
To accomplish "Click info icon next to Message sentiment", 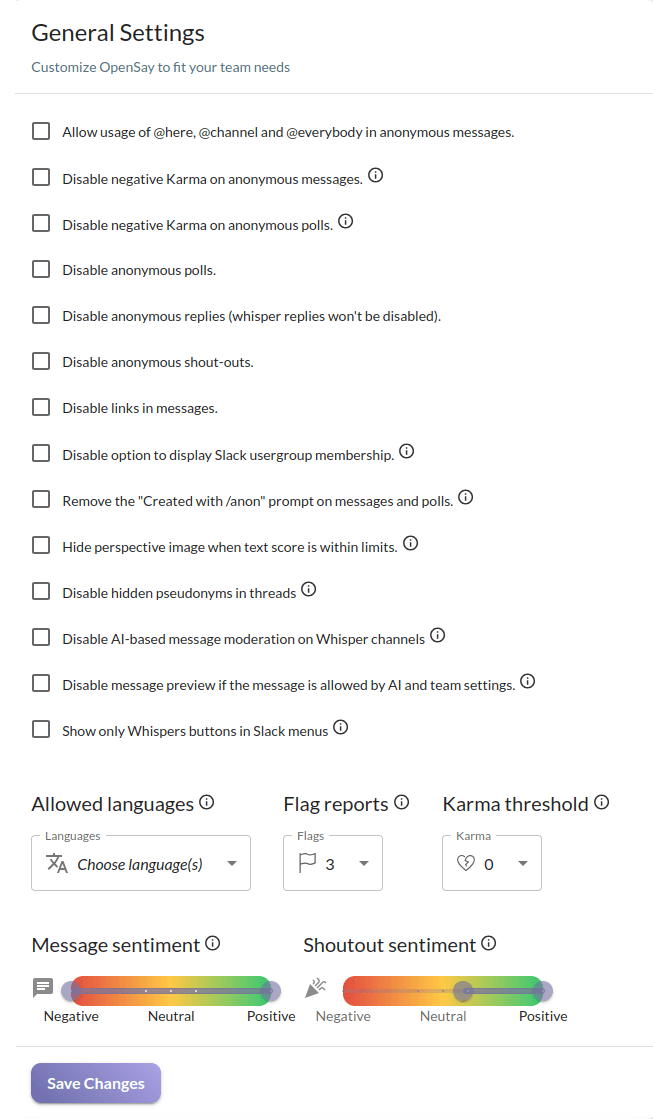I will click(x=213, y=943).
